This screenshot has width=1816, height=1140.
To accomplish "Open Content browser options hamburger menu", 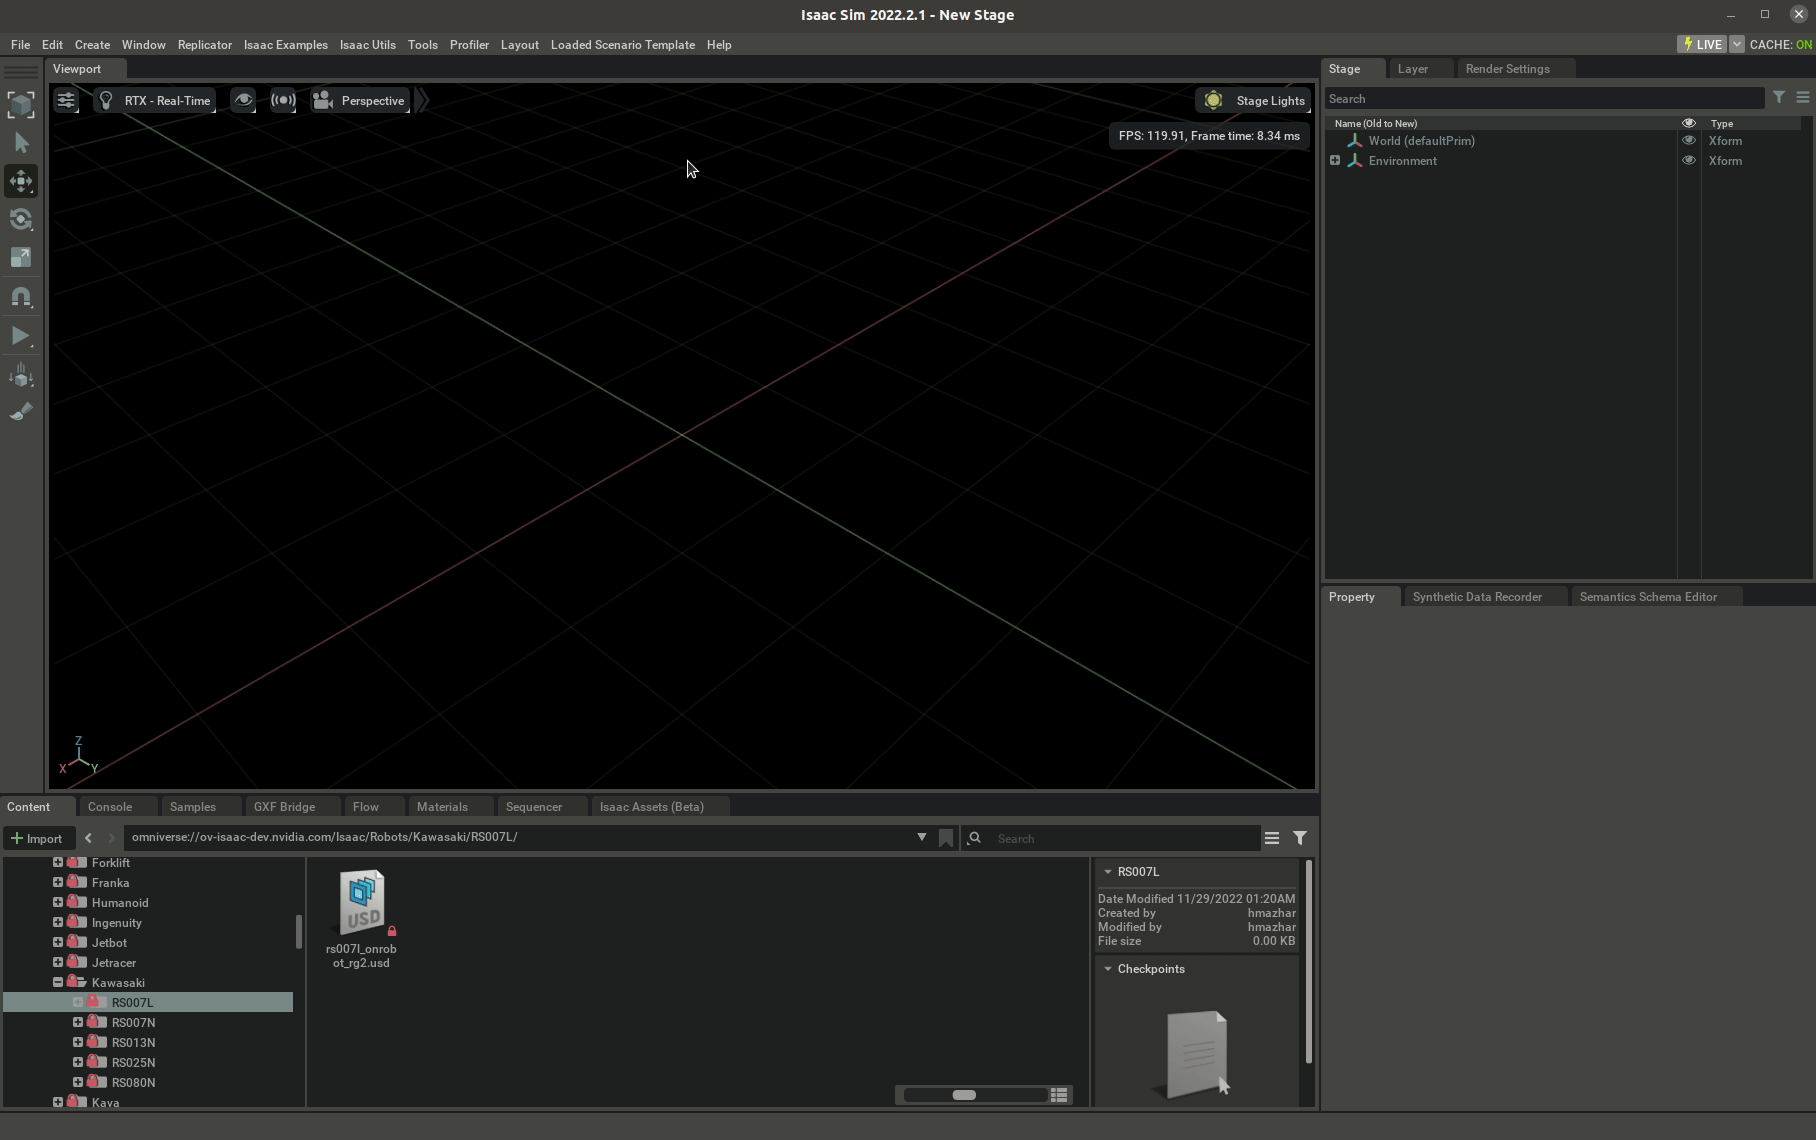I will [x=1272, y=838].
